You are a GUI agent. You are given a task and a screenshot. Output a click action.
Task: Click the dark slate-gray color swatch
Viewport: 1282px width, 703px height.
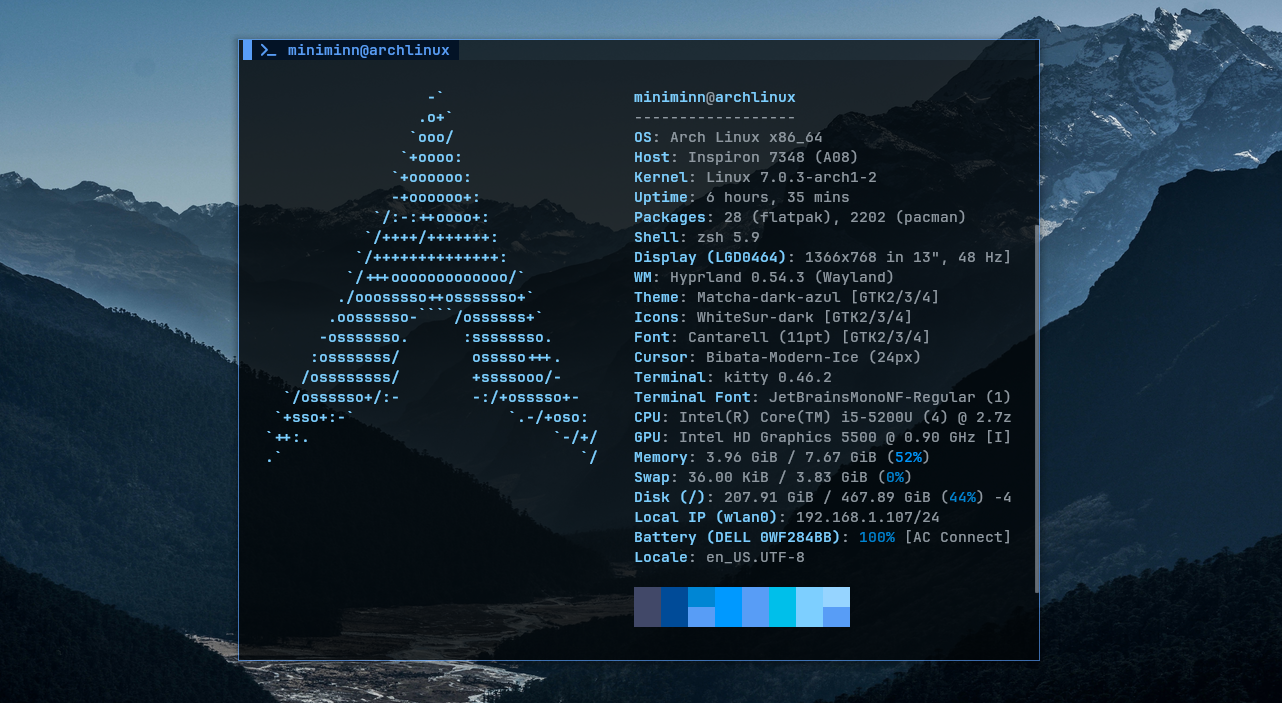[x=647, y=607]
